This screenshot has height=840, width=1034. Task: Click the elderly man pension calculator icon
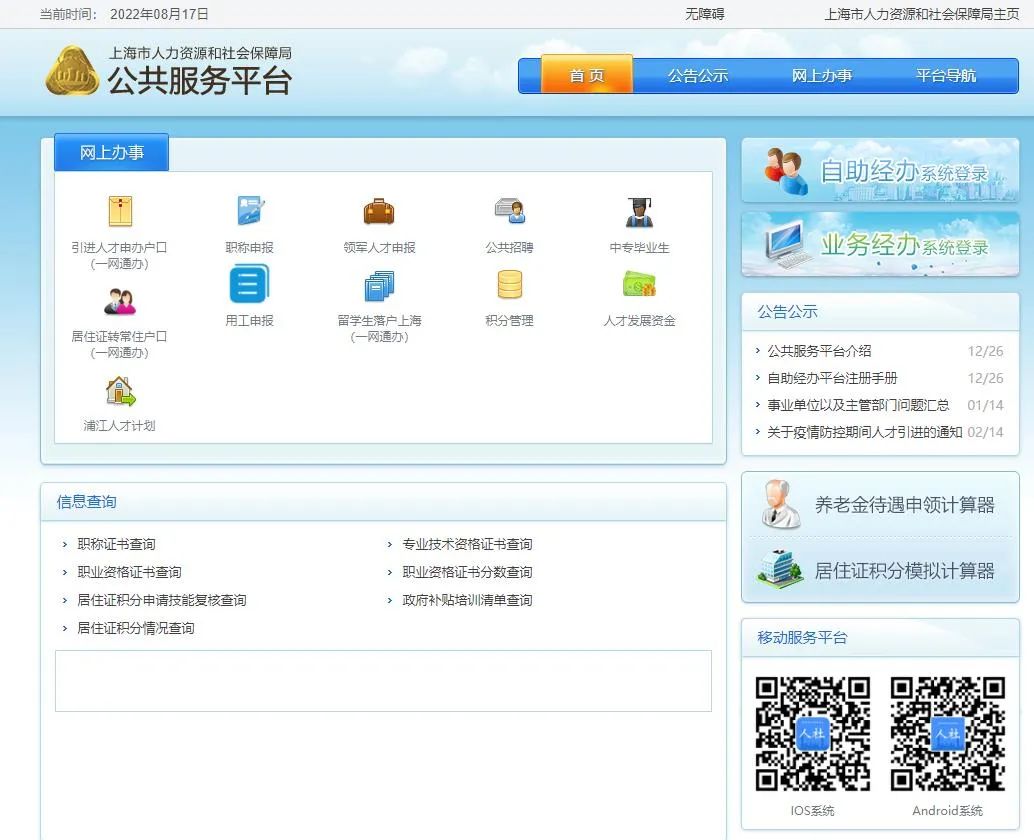(x=780, y=504)
